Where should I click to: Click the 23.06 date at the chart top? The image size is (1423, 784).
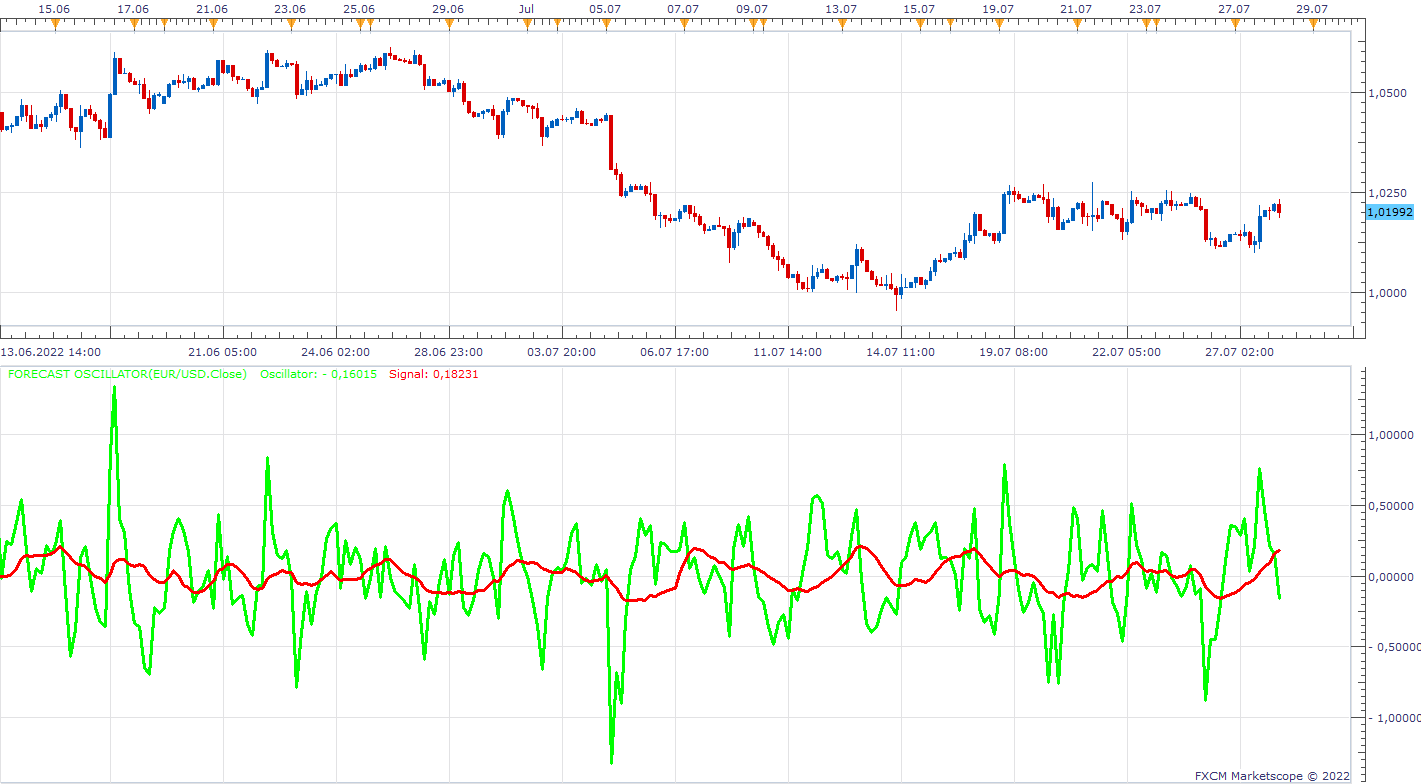[290, 9]
